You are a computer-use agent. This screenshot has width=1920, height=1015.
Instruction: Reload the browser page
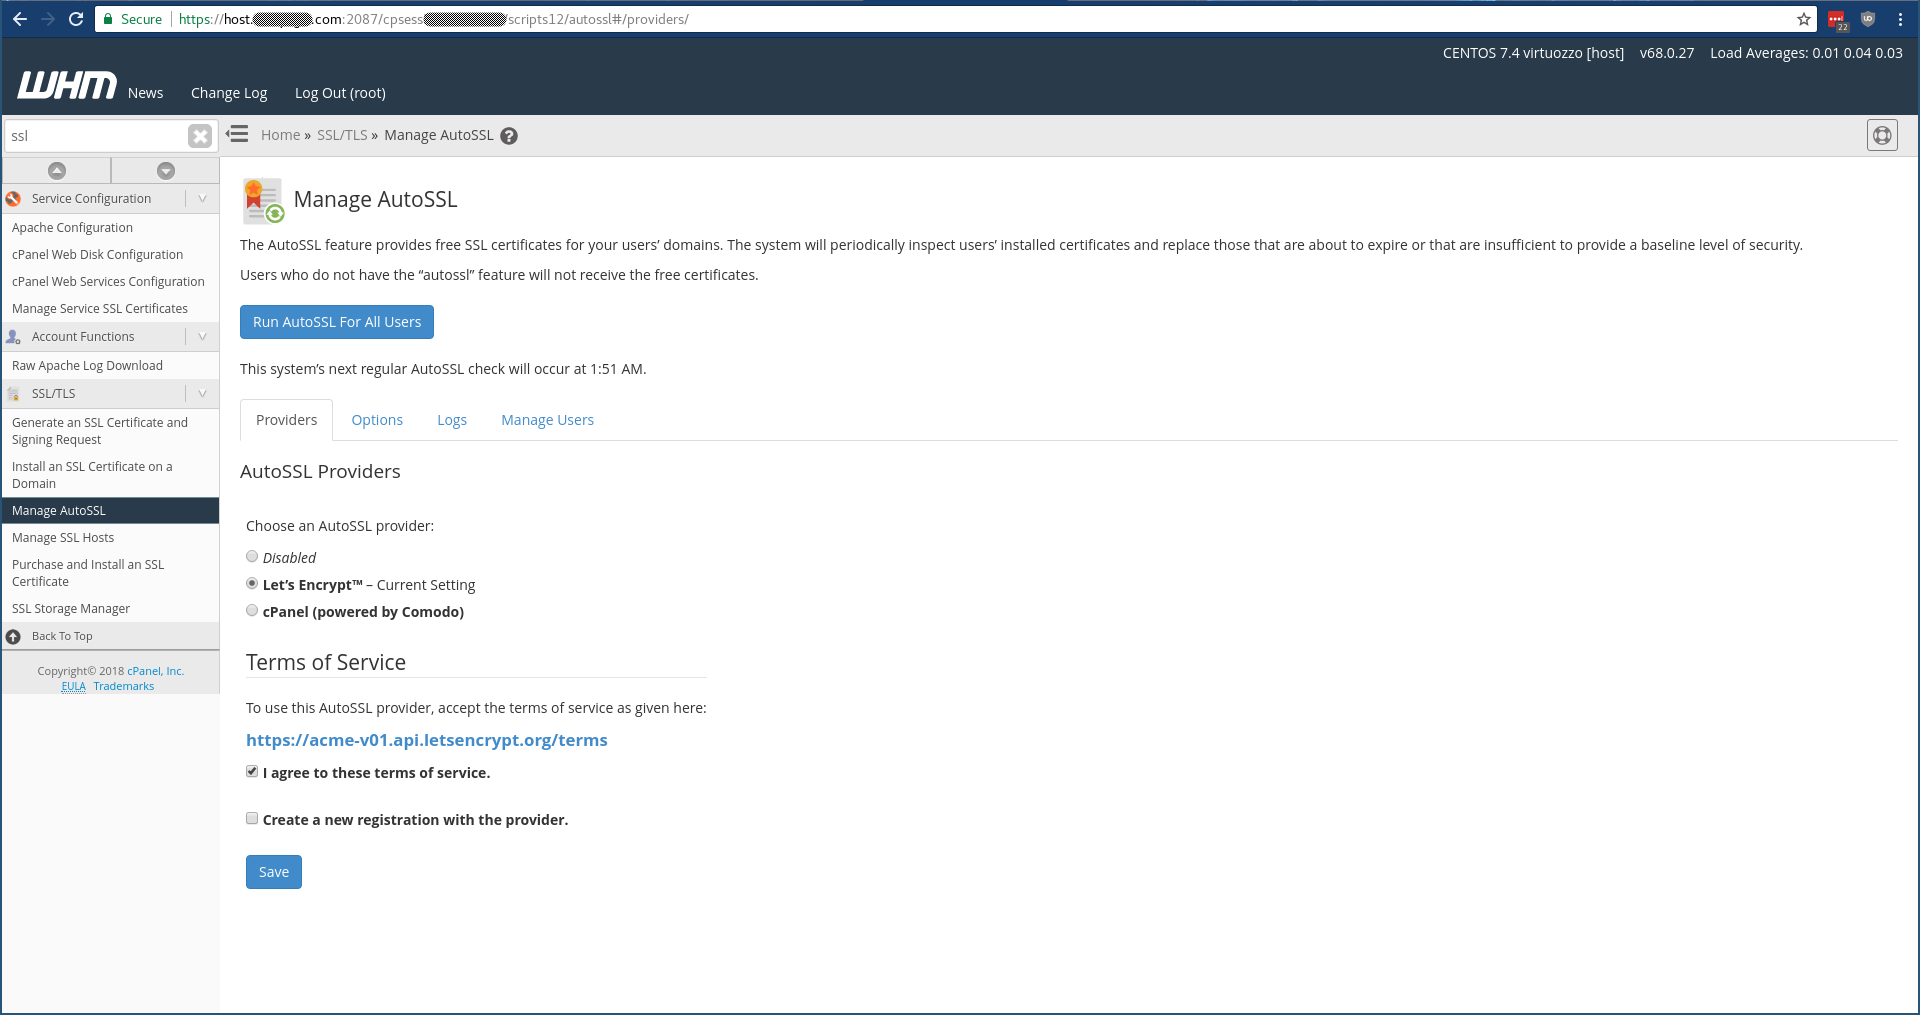[x=76, y=19]
